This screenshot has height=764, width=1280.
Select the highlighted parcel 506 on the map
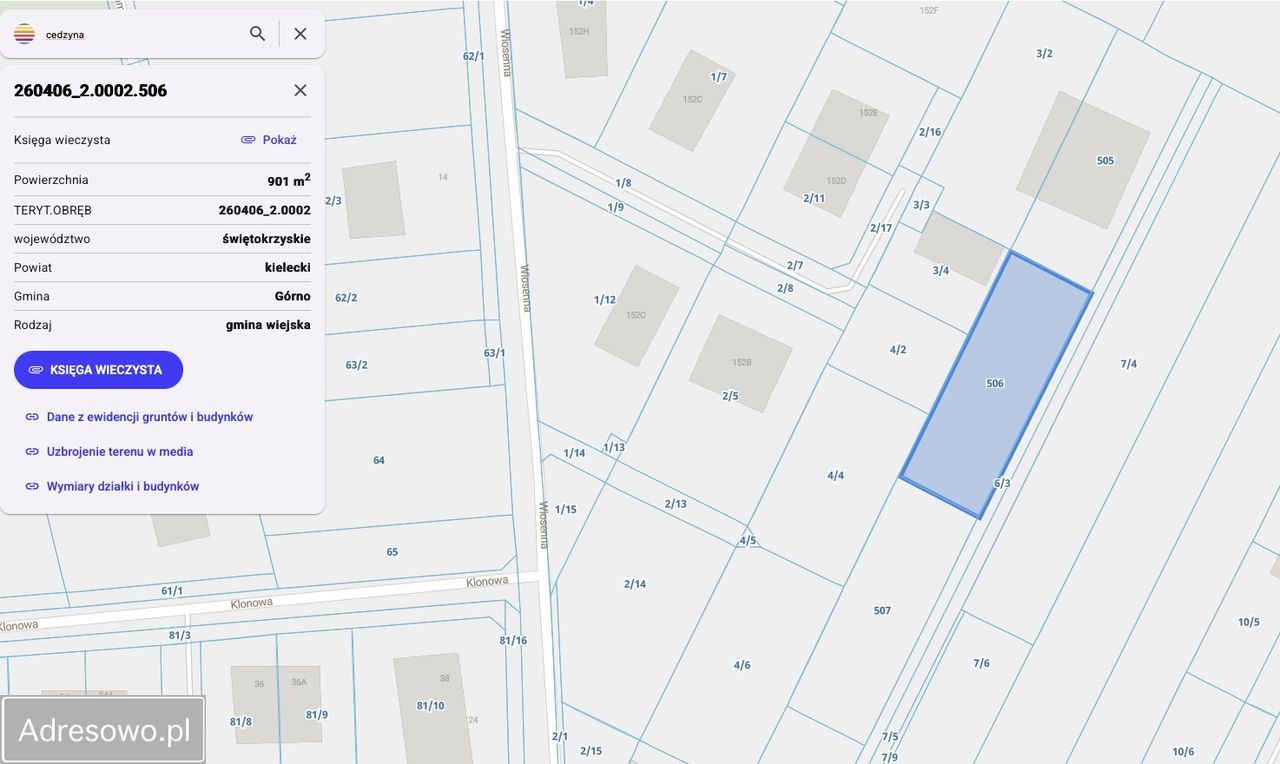click(995, 384)
